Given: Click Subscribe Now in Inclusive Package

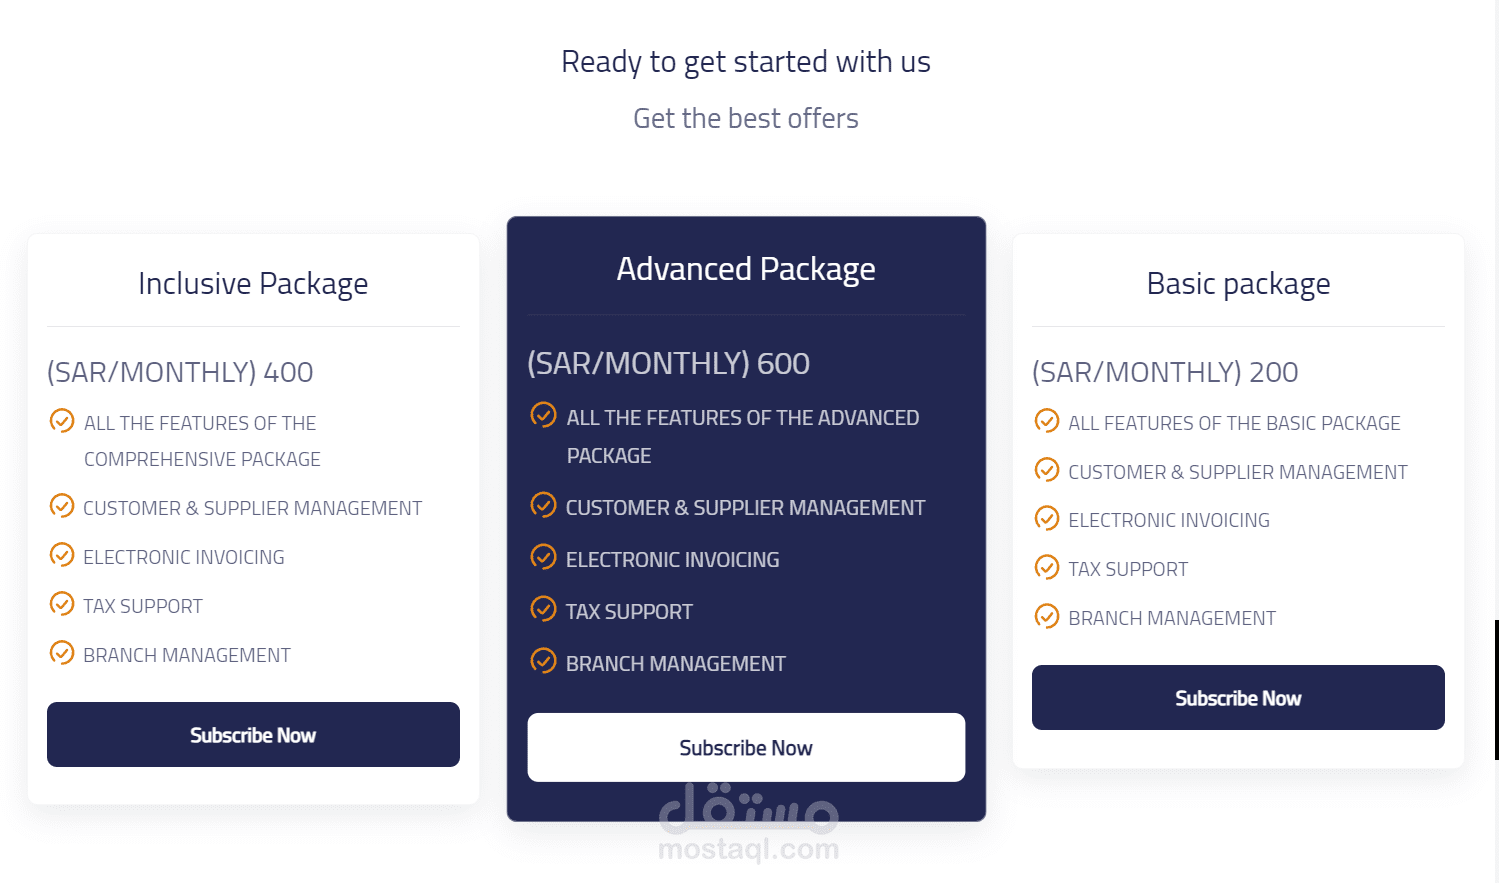Looking at the screenshot, I should click(x=253, y=735).
